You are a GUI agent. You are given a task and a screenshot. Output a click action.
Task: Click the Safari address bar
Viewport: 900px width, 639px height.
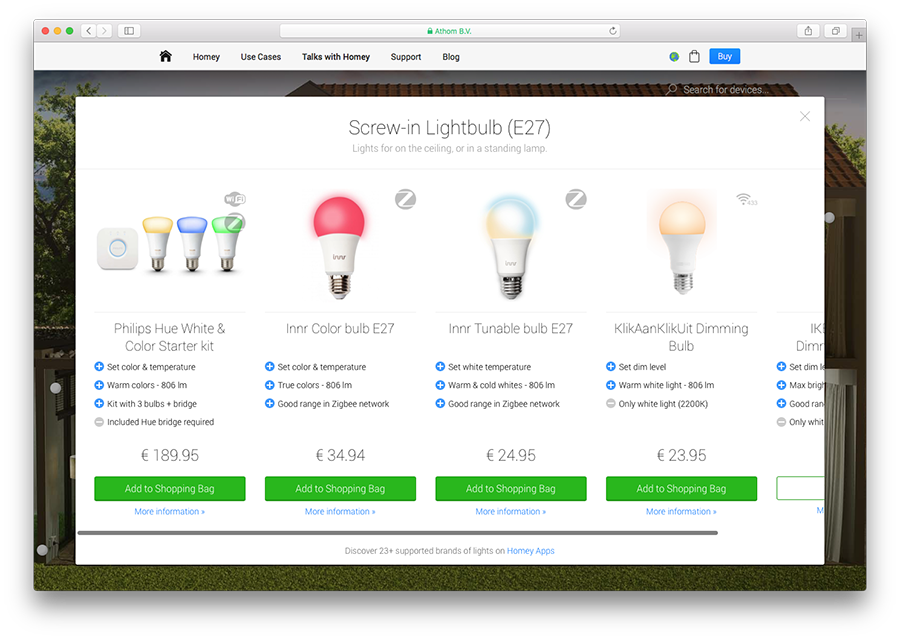(x=449, y=31)
